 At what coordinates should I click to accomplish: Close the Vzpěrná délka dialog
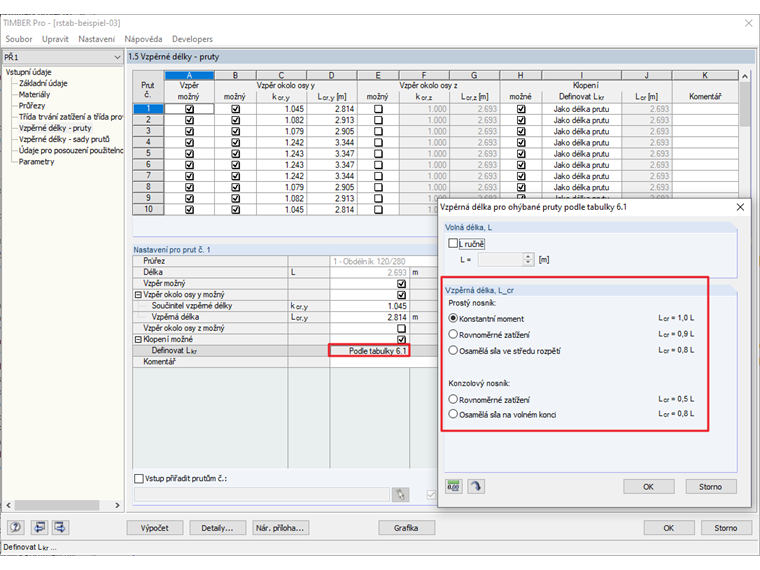pyautogui.click(x=740, y=207)
